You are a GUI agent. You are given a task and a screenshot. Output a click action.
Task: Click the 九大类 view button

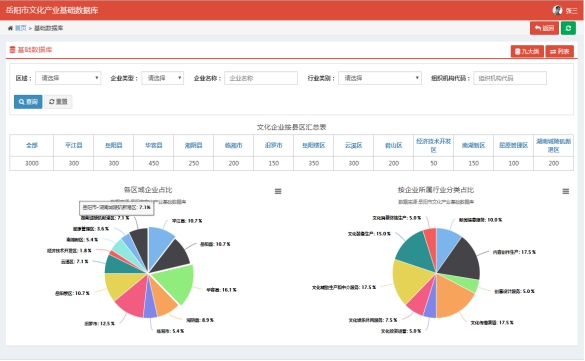pyautogui.click(x=527, y=51)
